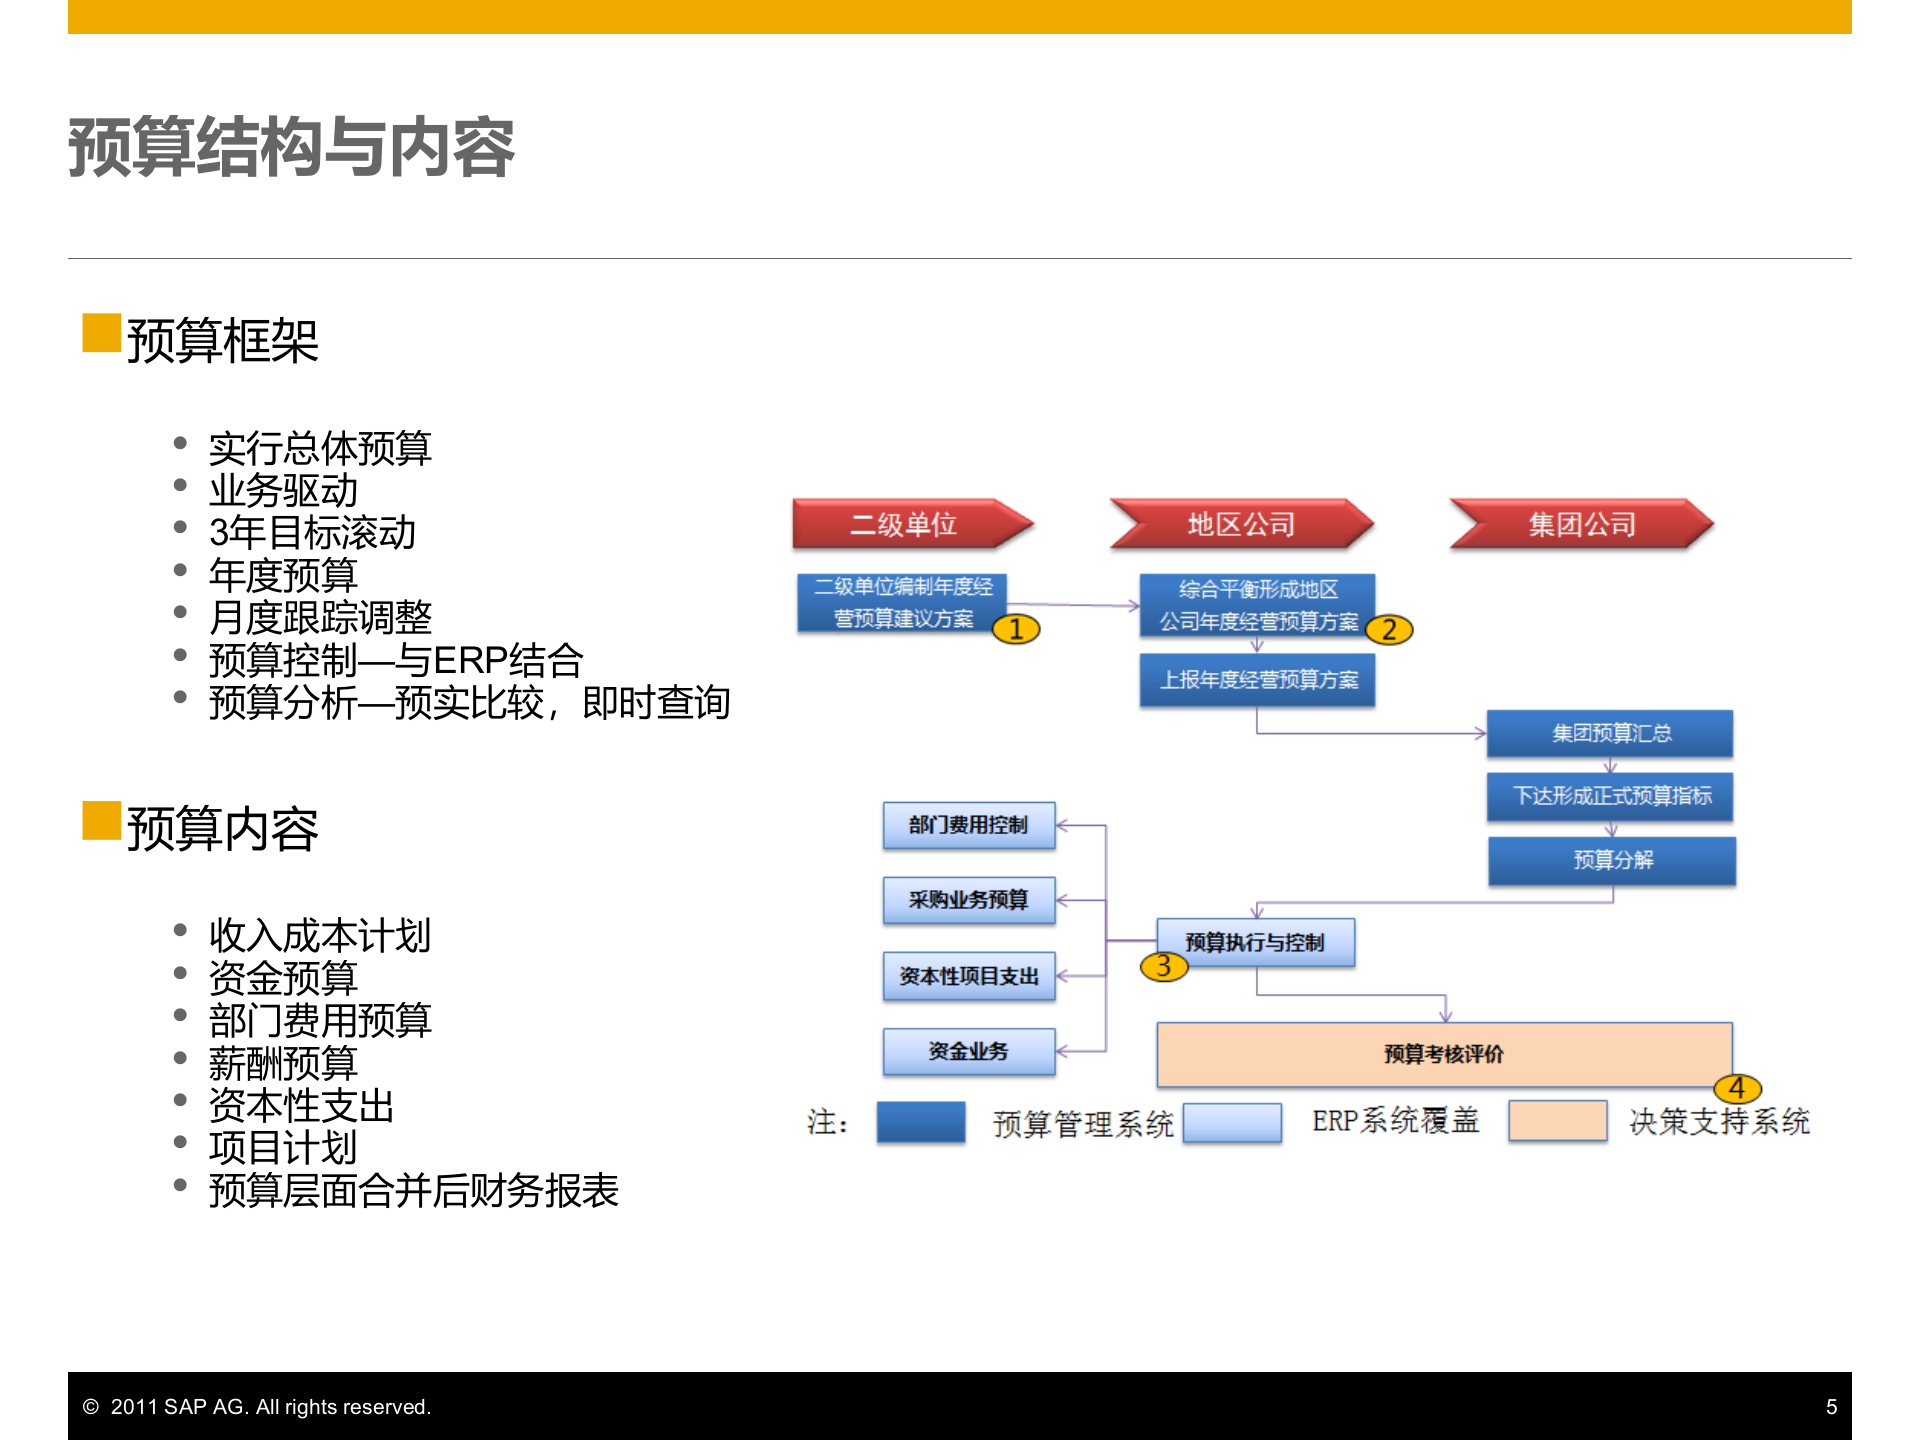Switch to the 地区公司 banner

1240,523
